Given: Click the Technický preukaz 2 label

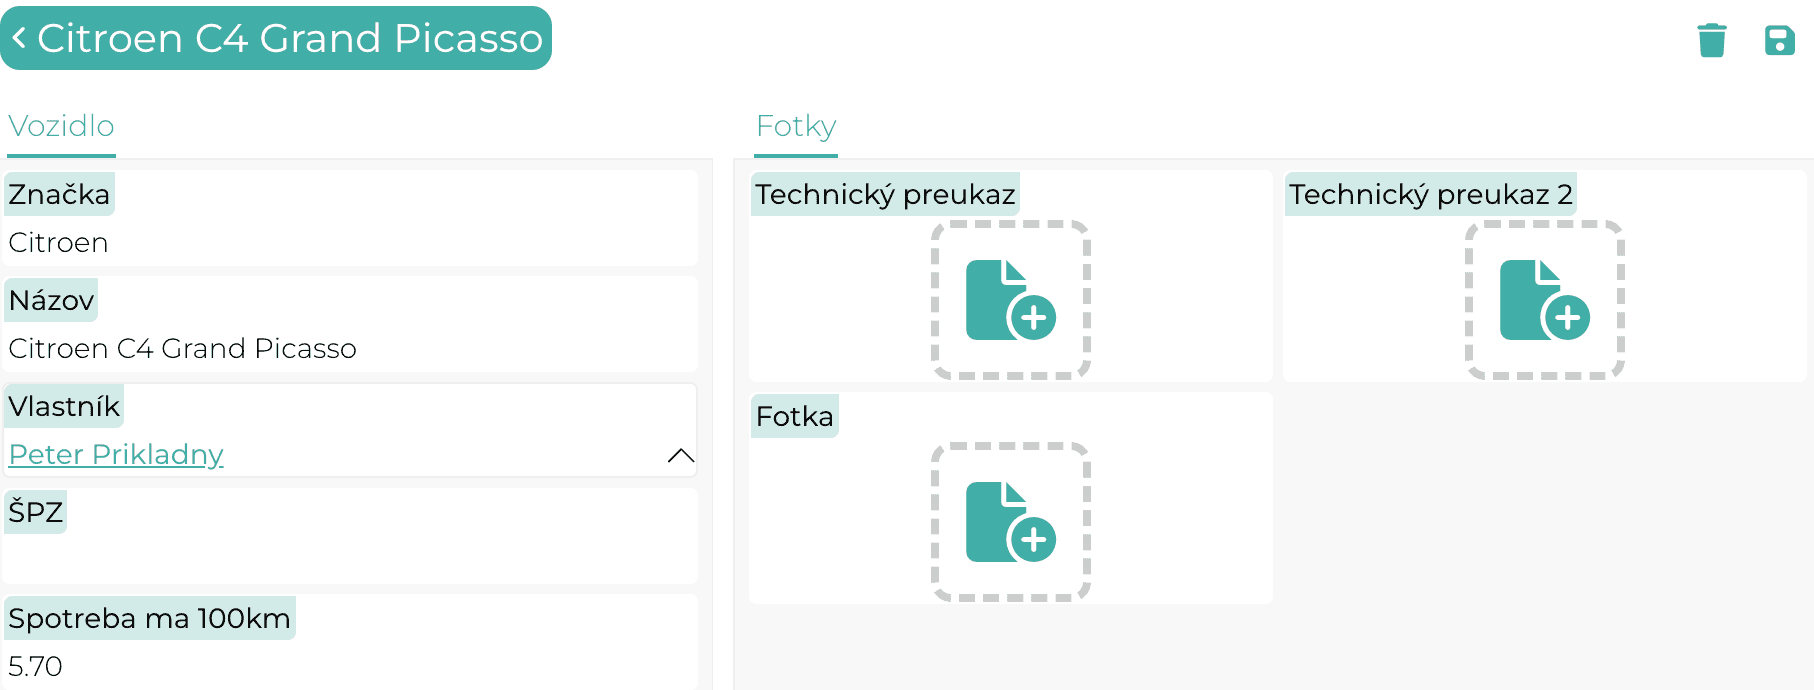Looking at the screenshot, I should click(x=1431, y=194).
